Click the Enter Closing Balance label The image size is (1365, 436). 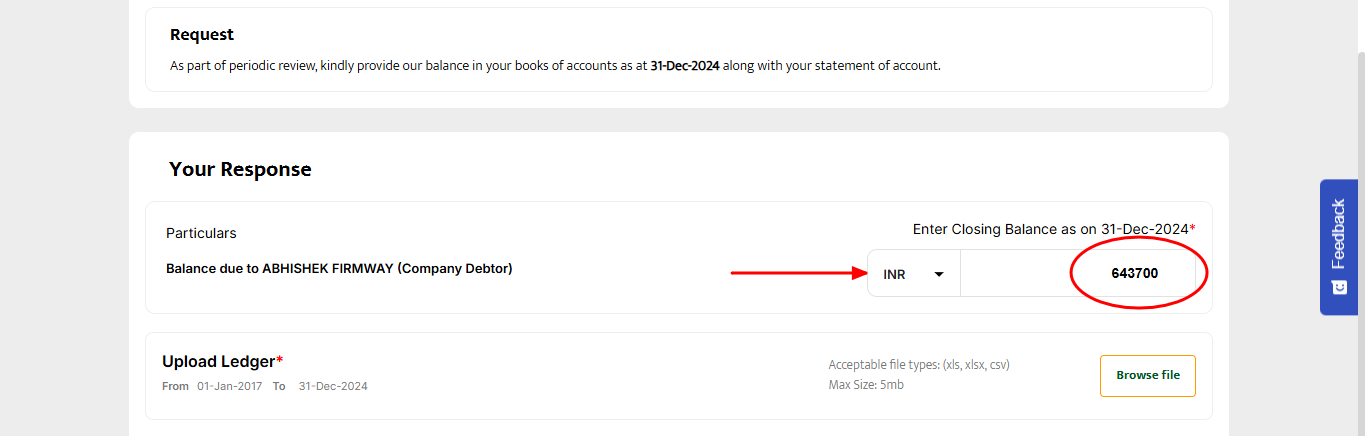pos(1050,229)
